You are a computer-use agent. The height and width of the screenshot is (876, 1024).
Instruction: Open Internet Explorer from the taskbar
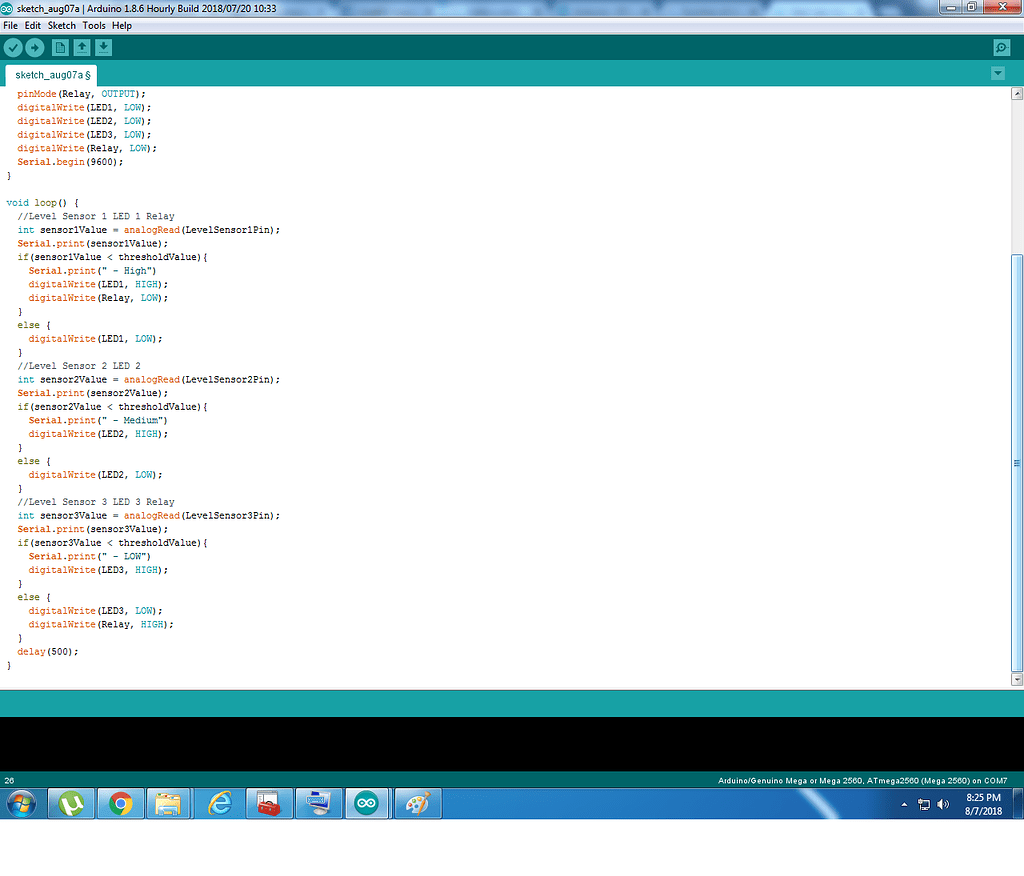coord(220,803)
